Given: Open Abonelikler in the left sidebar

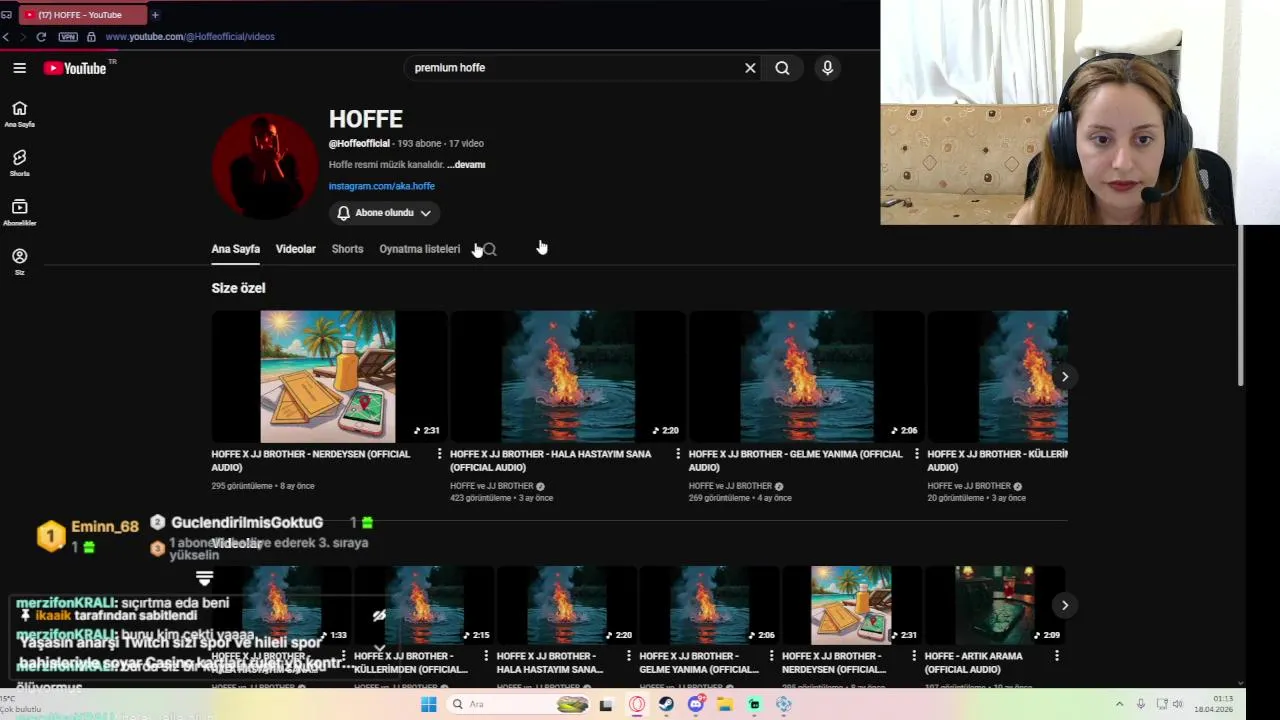Looking at the screenshot, I should point(19,212).
